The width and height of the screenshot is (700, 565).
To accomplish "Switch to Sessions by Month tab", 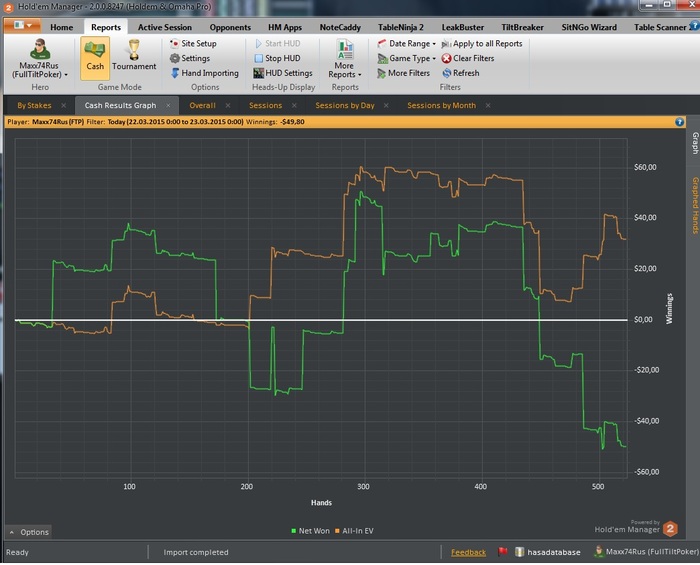I will coord(441,105).
